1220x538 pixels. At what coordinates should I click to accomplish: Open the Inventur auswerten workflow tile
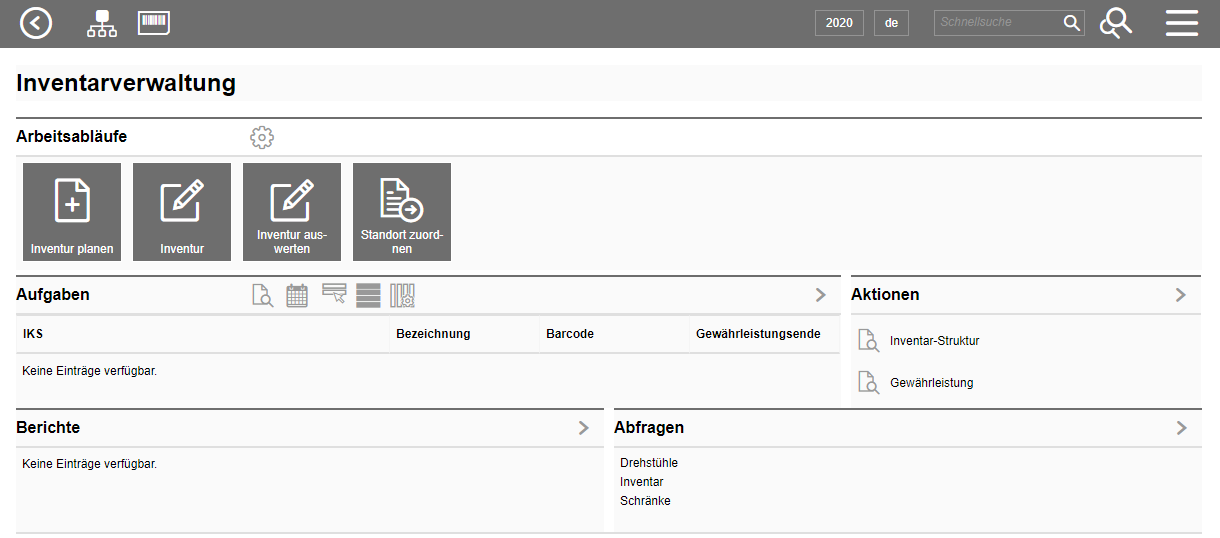click(x=292, y=212)
